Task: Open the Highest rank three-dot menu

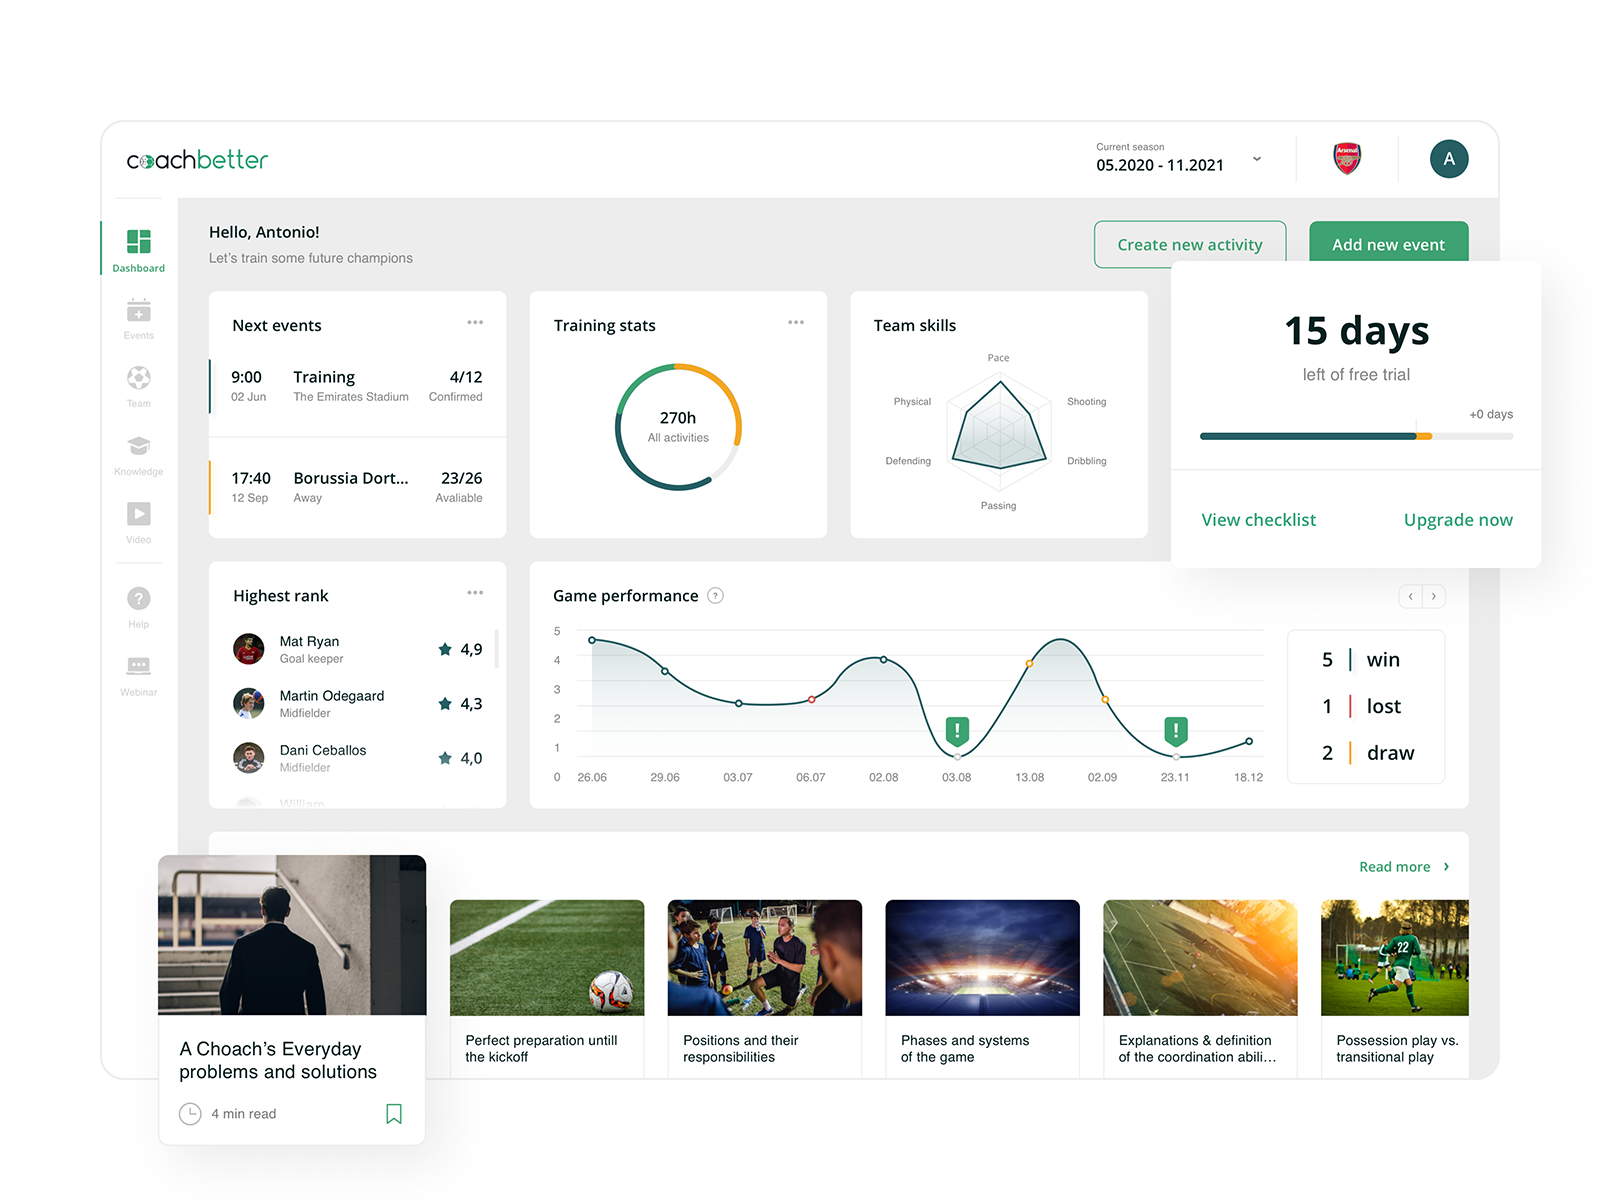Action: click(x=475, y=593)
